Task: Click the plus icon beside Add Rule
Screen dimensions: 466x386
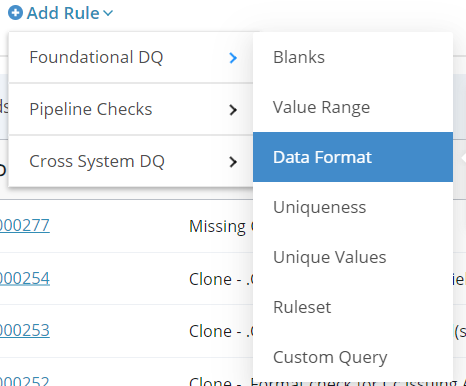Action: click(15, 13)
